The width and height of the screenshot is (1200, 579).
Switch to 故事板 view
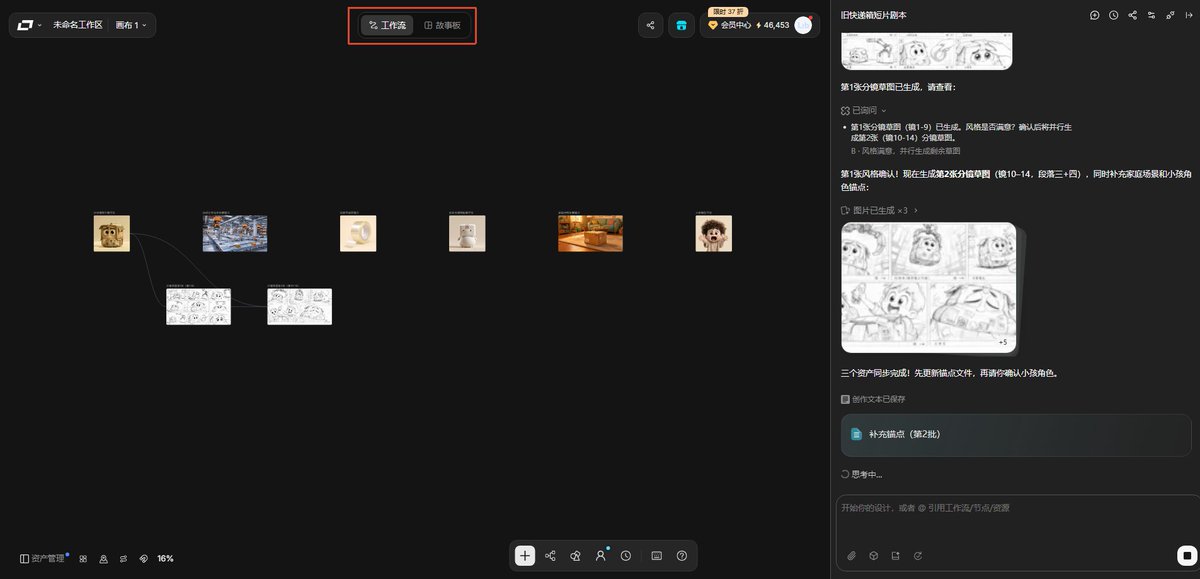click(442, 25)
